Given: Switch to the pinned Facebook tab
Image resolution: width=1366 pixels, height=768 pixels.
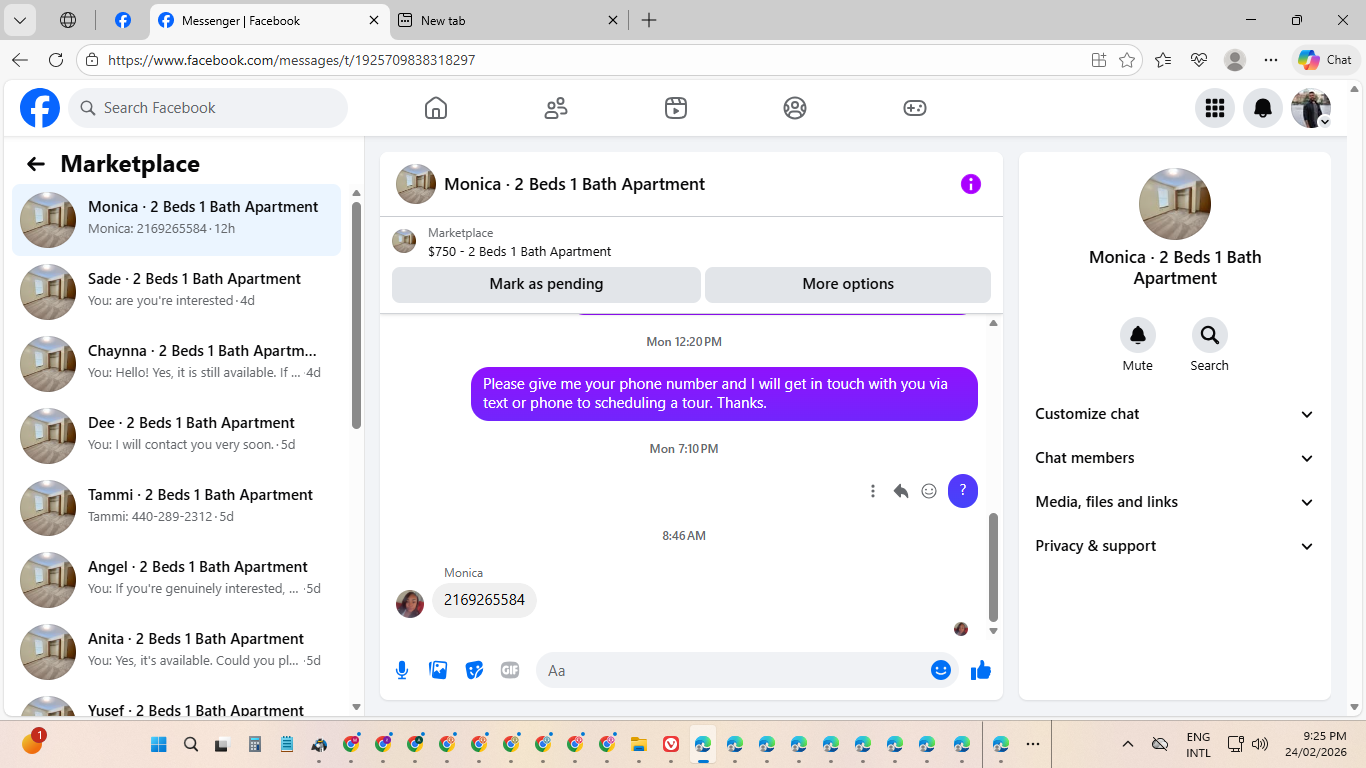Looking at the screenshot, I should [x=122, y=20].
